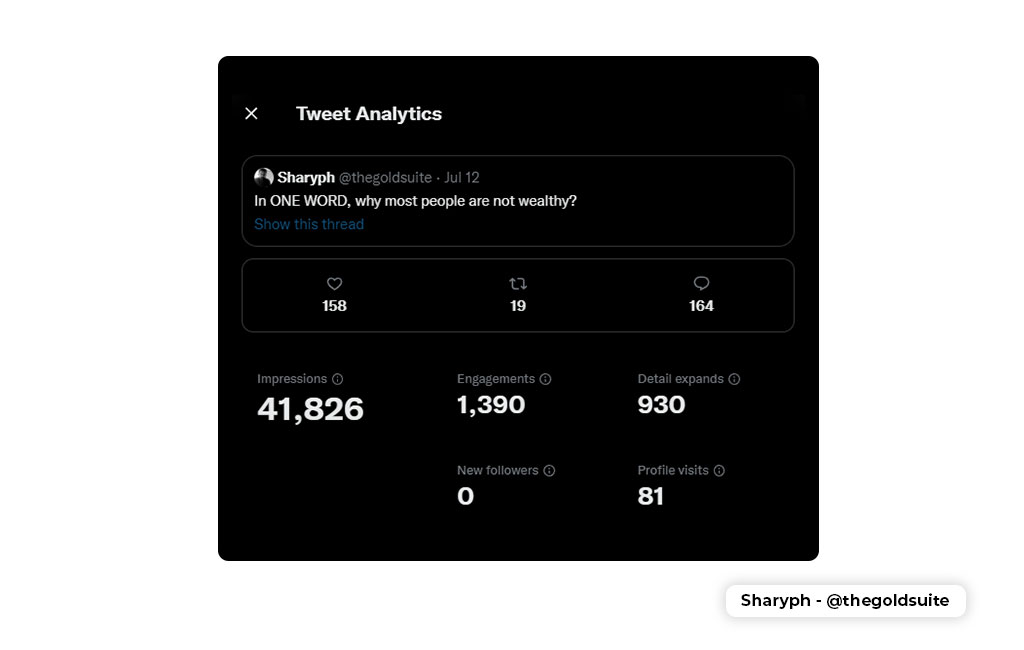Screen dimensions: 1024x650
Task: Click the @thegoldsuite handle in tweet
Action: [385, 178]
